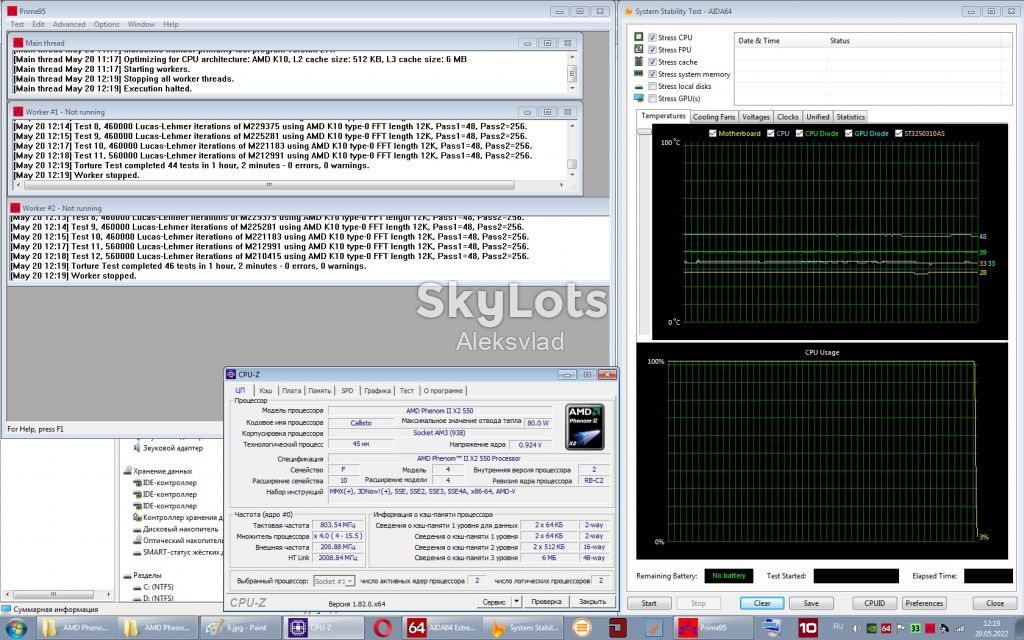Uncheck Stress cache checkbox
The image size is (1024, 640).
point(652,61)
